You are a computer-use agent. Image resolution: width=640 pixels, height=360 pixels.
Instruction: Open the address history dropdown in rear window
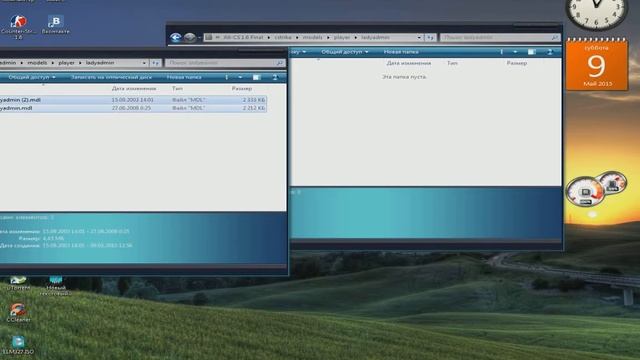pos(419,37)
